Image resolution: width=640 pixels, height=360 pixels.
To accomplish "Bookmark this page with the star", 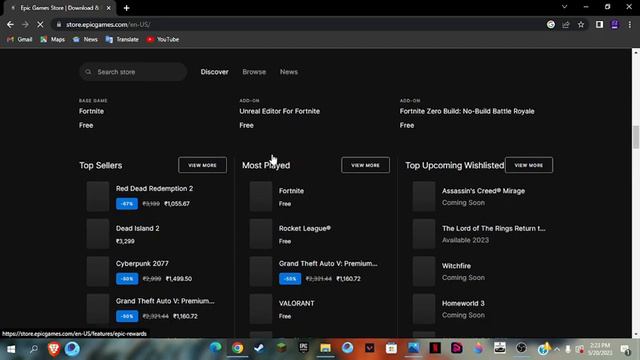I will (581, 24).
